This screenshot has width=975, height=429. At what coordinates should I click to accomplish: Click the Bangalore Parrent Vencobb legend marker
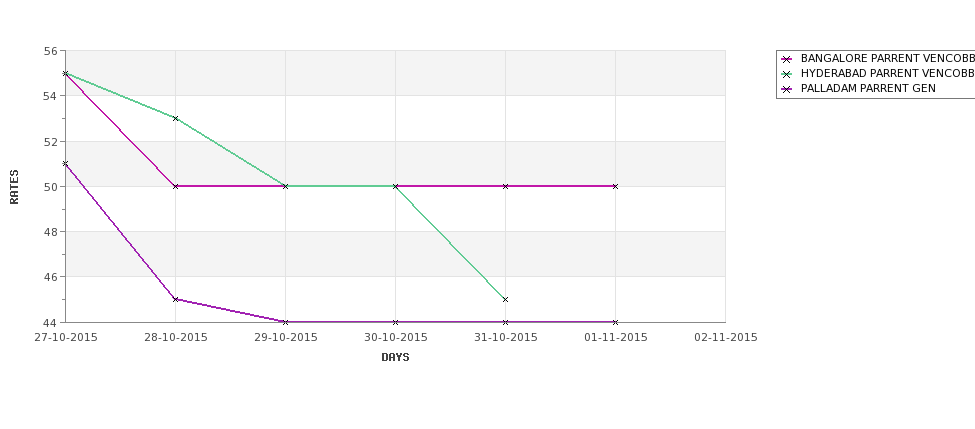coord(786,59)
